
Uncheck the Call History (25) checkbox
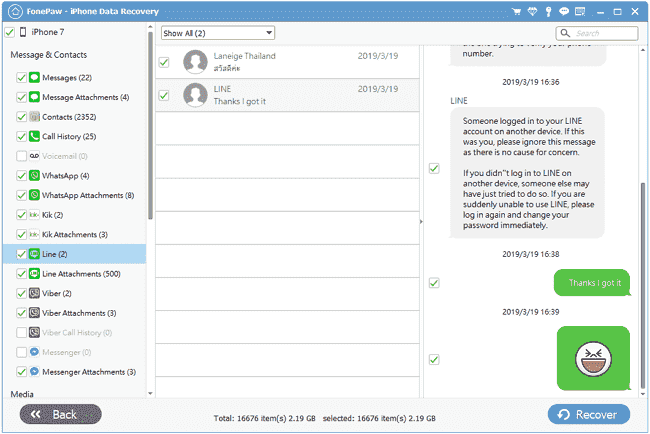(x=21, y=136)
